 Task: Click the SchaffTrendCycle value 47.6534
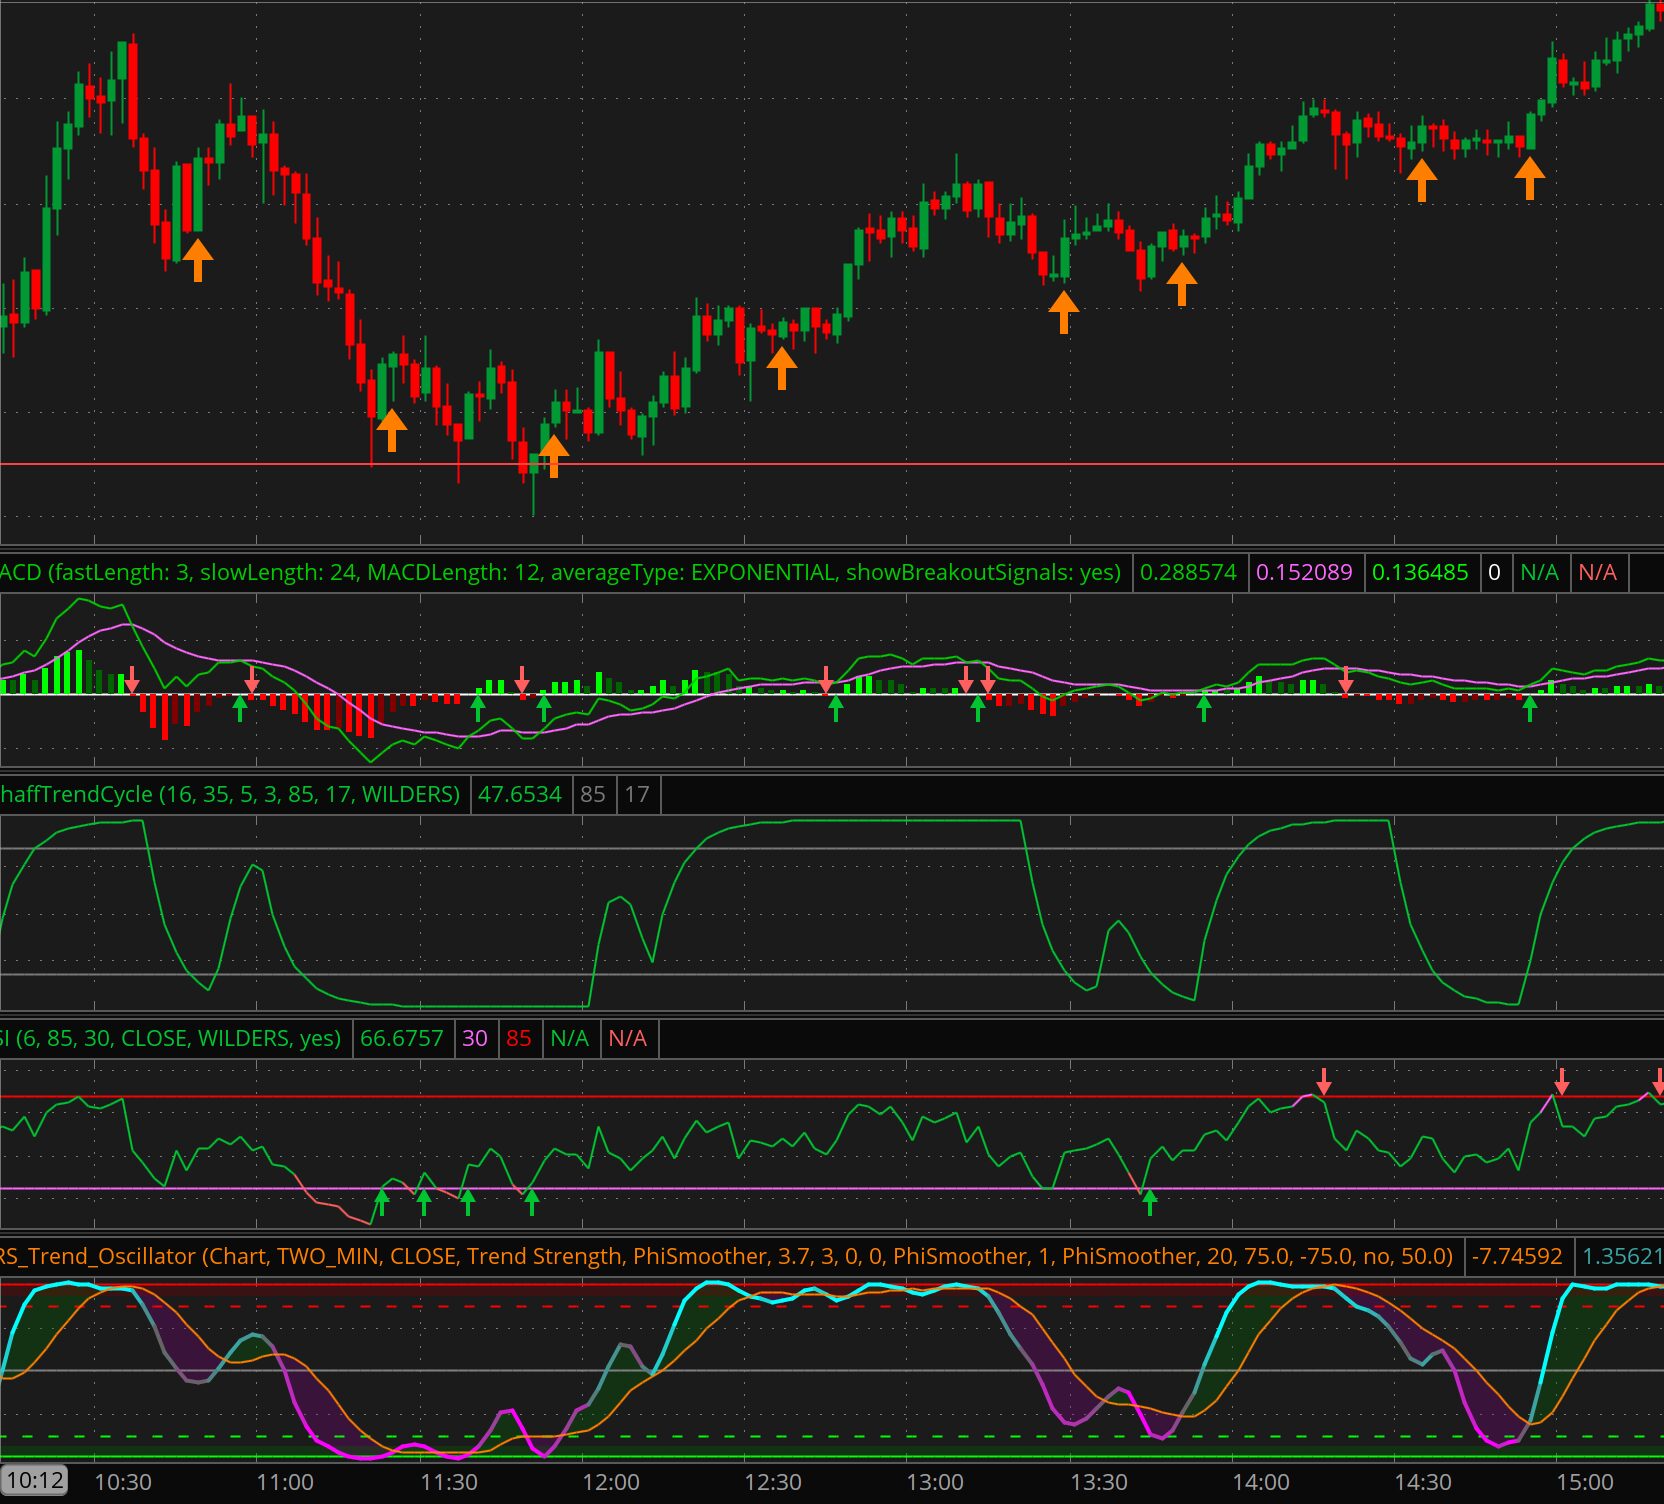coord(520,794)
